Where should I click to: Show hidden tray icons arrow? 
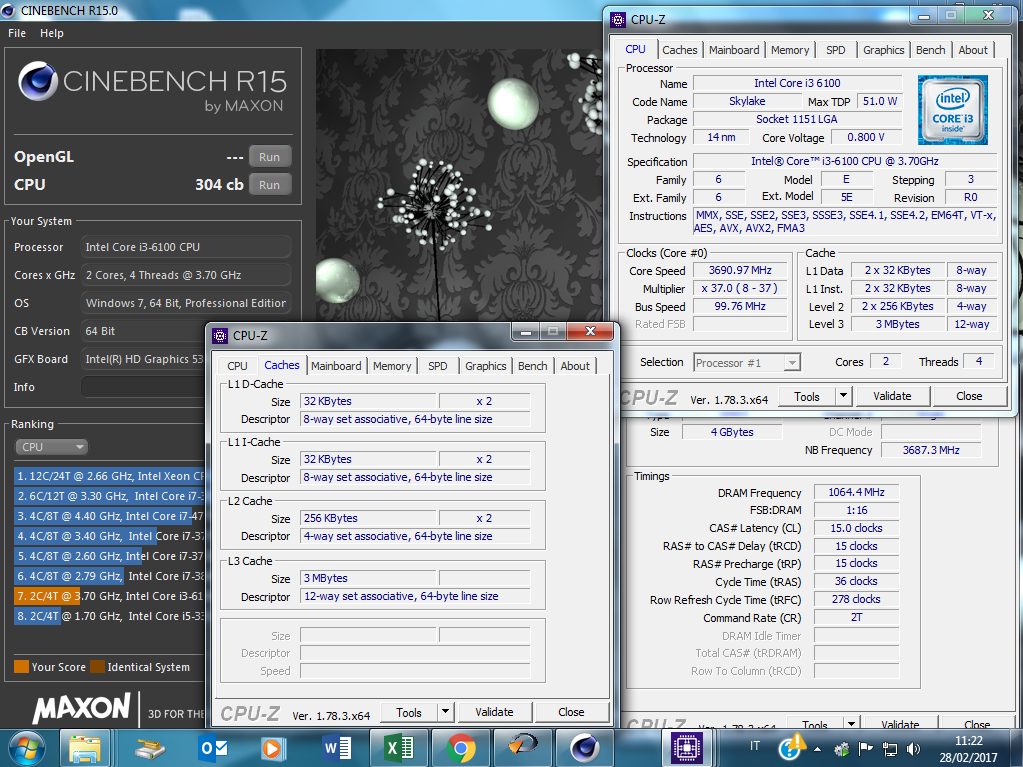(x=817, y=749)
